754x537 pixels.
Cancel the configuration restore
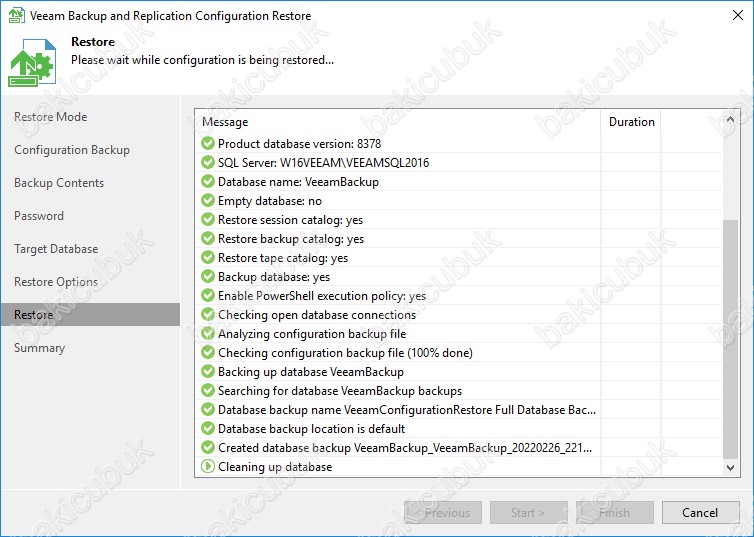coord(700,512)
